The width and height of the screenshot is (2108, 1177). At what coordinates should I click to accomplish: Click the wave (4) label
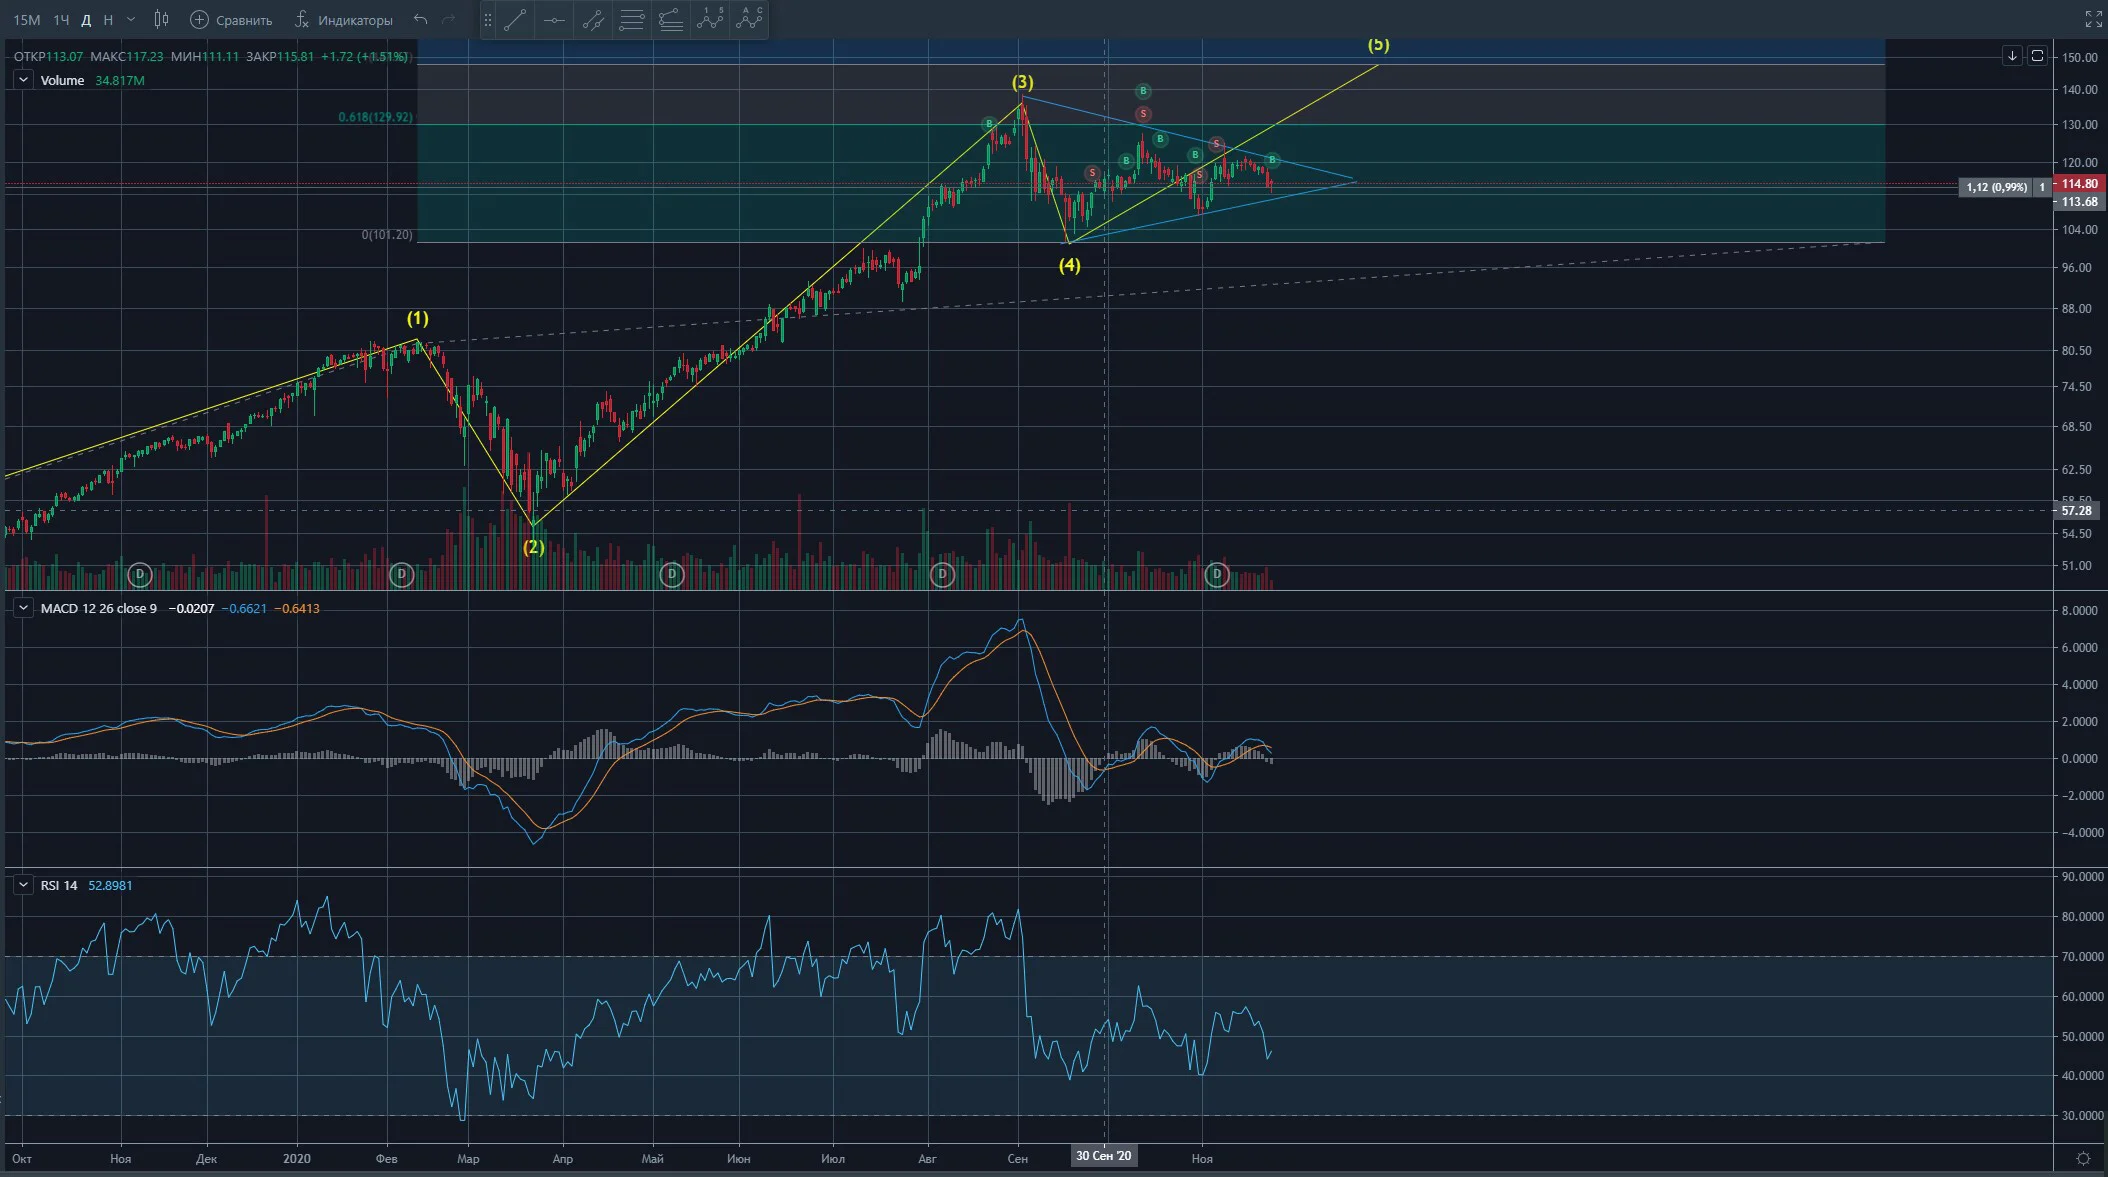coord(1070,265)
